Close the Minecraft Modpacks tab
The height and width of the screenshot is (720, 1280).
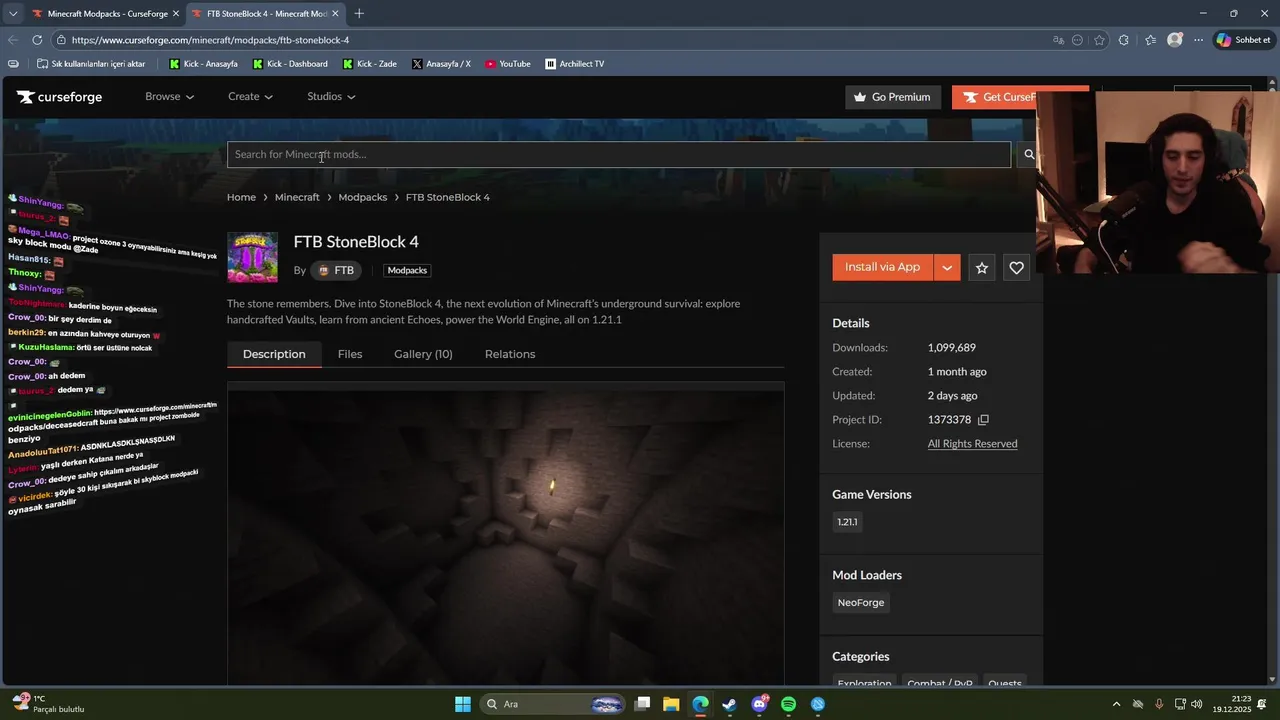175,14
